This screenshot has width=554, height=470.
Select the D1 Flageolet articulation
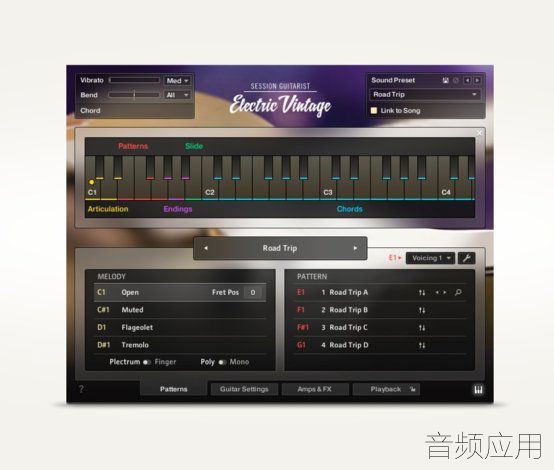coord(180,327)
